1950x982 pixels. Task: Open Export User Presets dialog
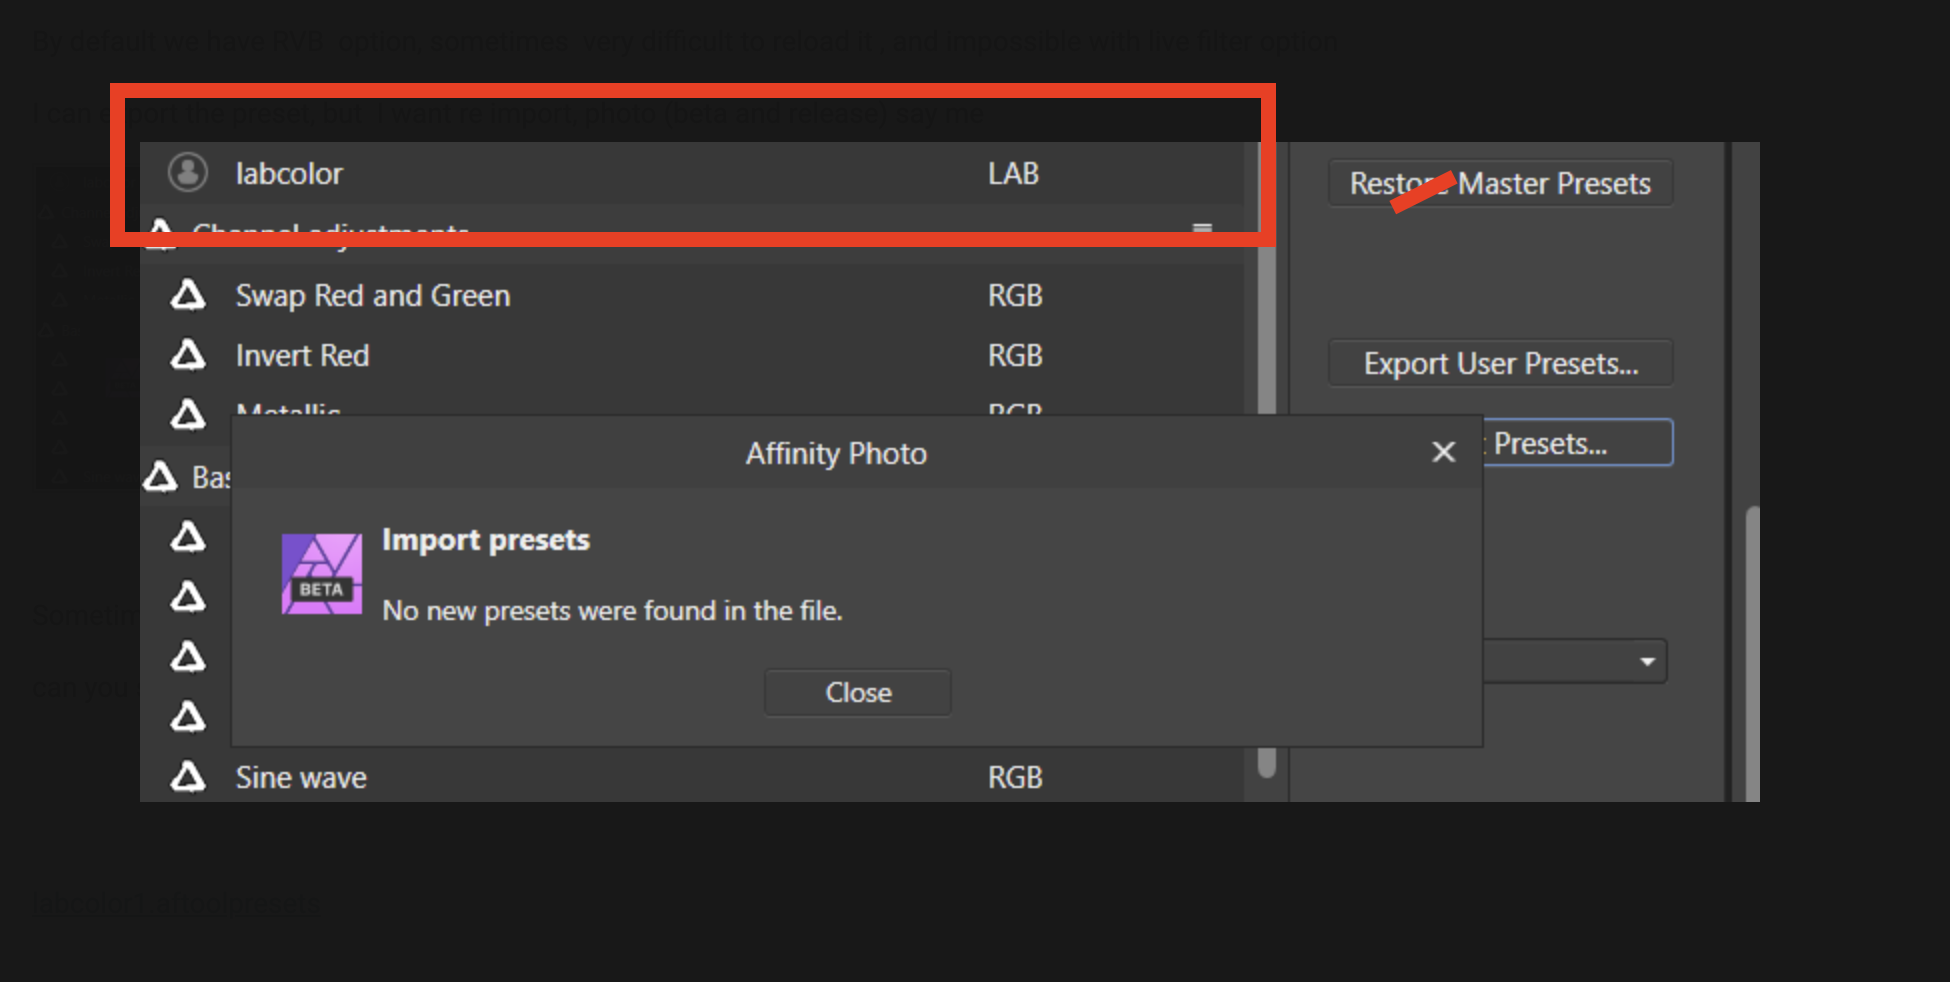1499,363
